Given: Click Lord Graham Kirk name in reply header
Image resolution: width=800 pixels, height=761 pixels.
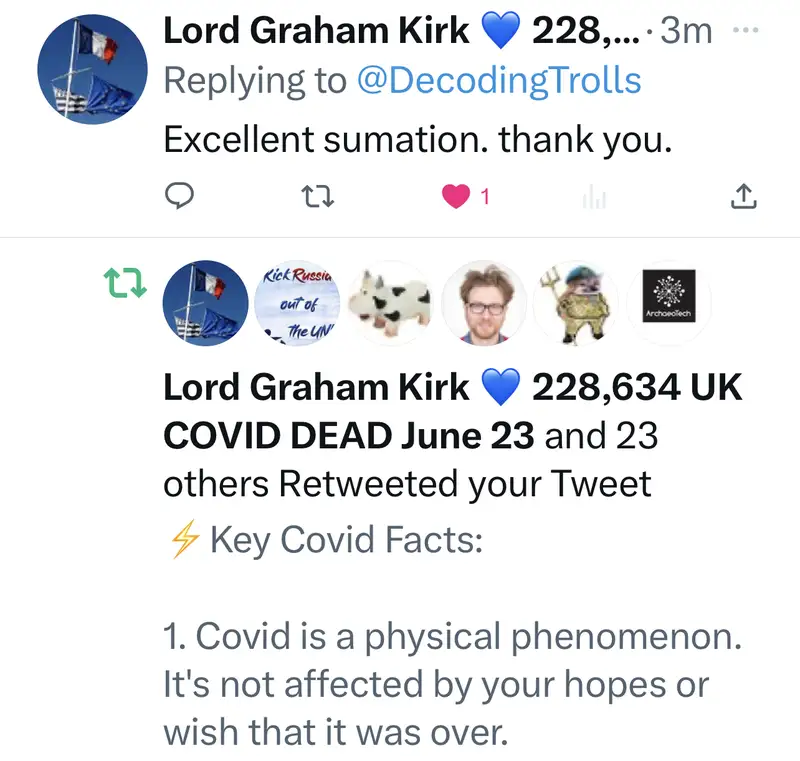Looking at the screenshot, I should [315, 31].
